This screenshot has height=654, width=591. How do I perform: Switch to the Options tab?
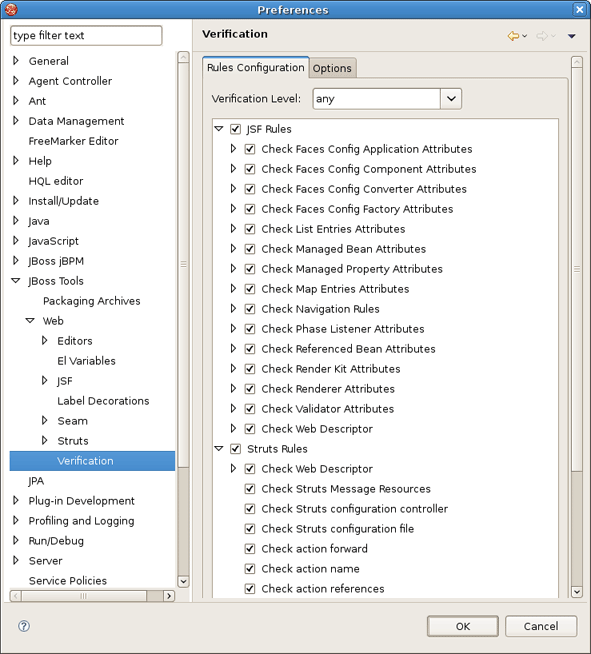332,68
